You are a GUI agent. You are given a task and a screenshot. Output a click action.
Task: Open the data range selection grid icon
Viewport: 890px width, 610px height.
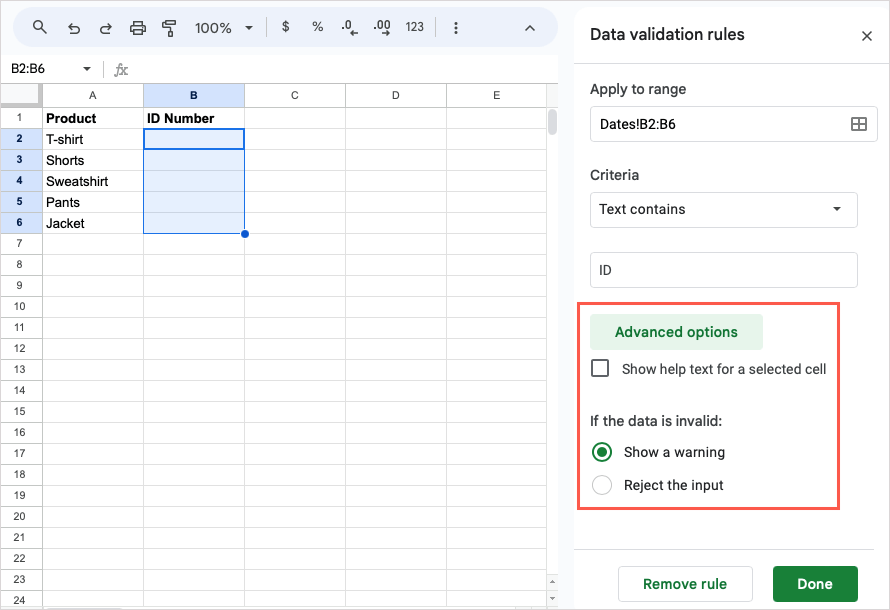click(x=858, y=124)
